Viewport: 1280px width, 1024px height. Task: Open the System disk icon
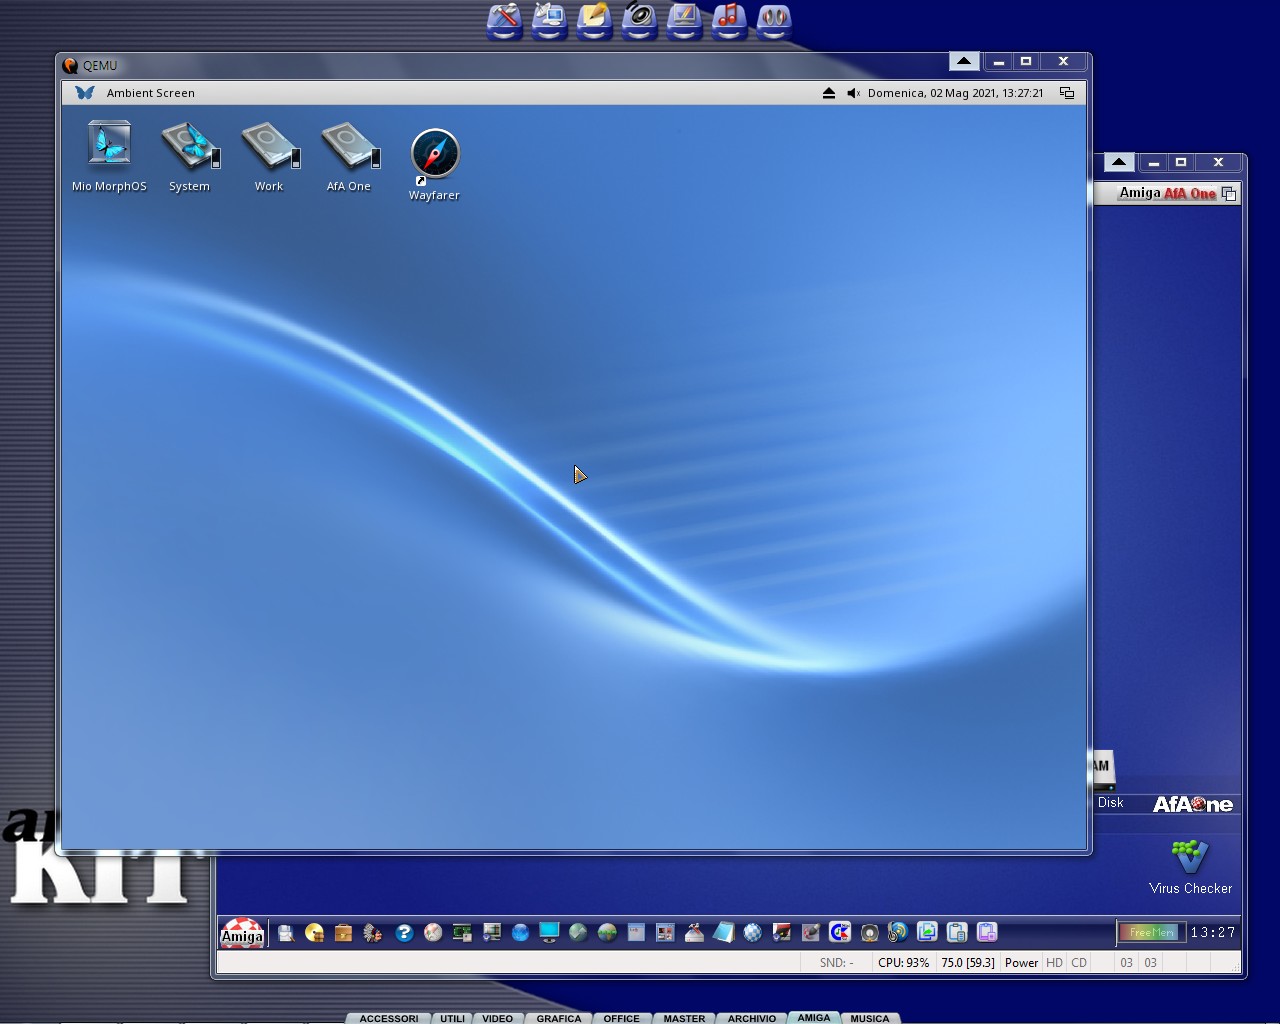tap(189, 146)
